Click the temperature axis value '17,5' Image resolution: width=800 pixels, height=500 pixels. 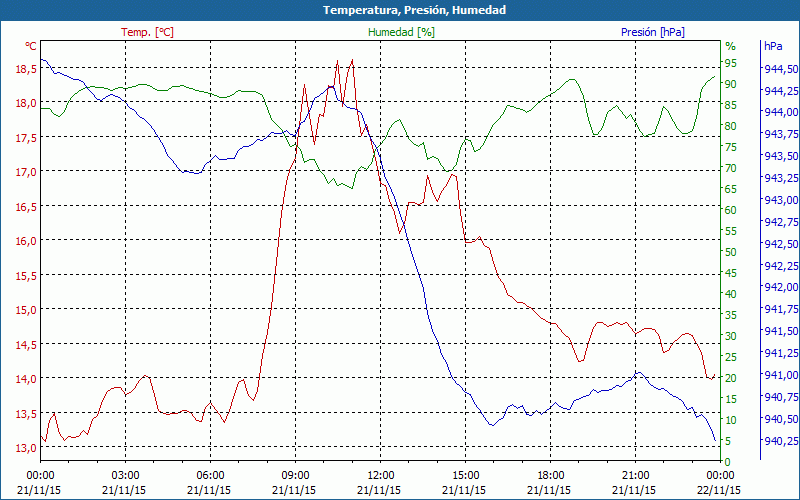27,137
